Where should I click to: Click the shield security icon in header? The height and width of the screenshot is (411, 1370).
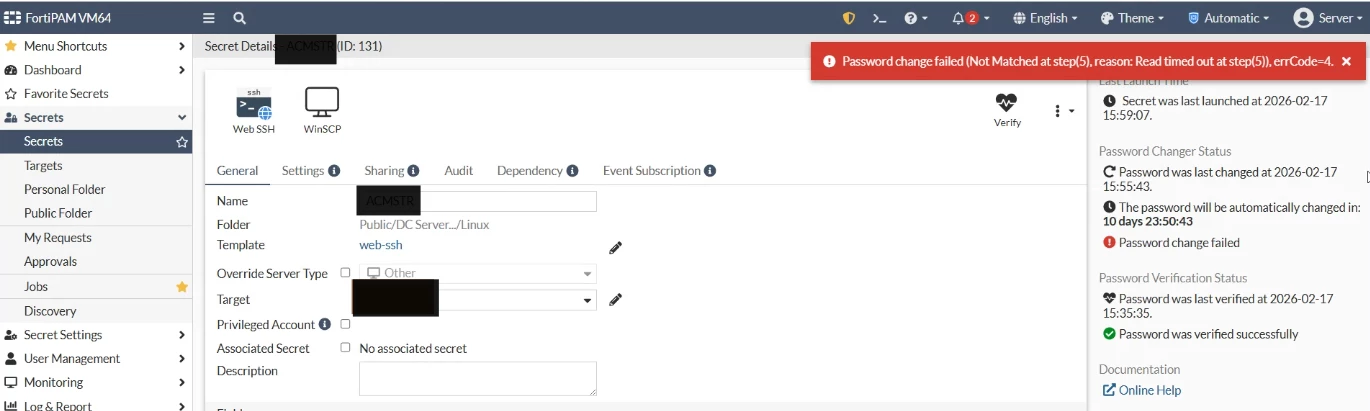848,18
